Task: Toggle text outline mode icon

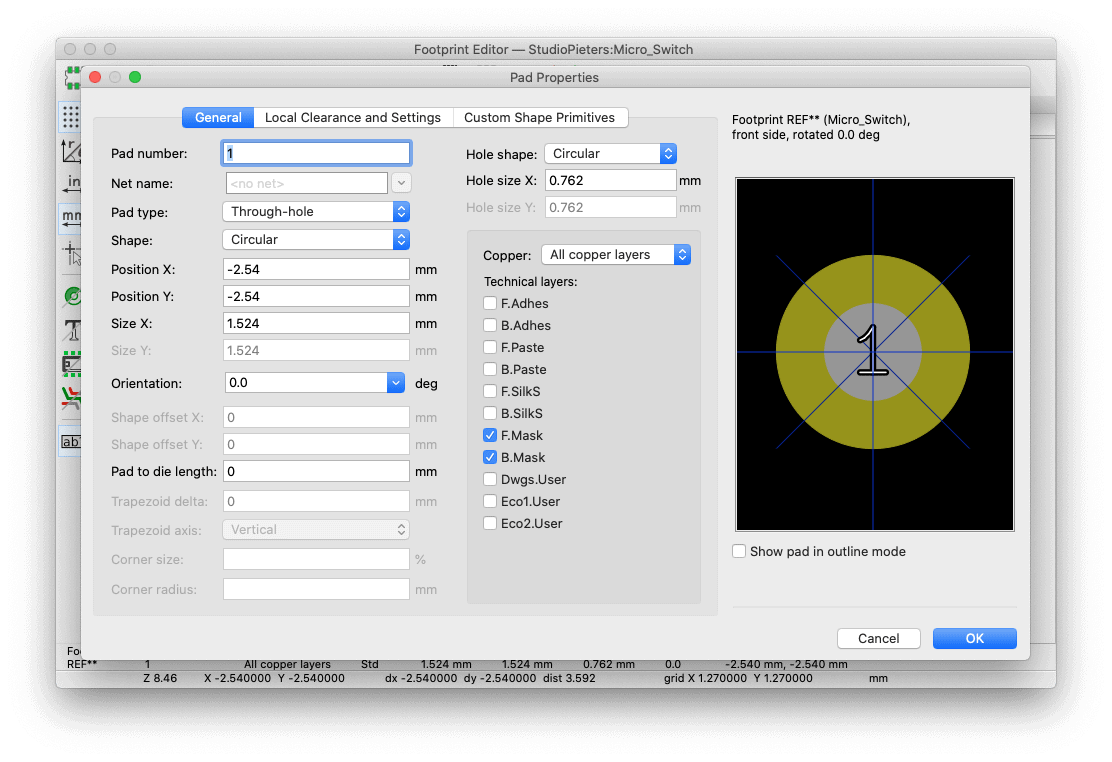Action: point(71,330)
